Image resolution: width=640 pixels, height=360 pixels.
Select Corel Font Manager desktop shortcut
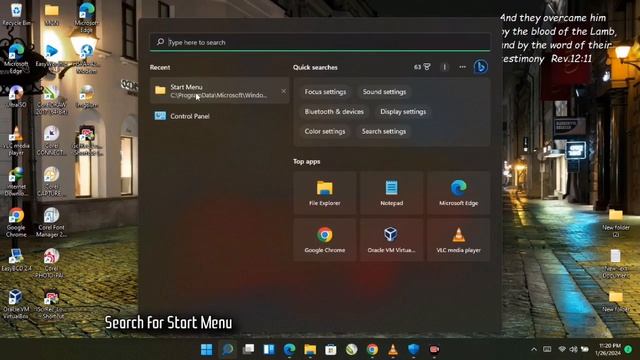pos(51,222)
